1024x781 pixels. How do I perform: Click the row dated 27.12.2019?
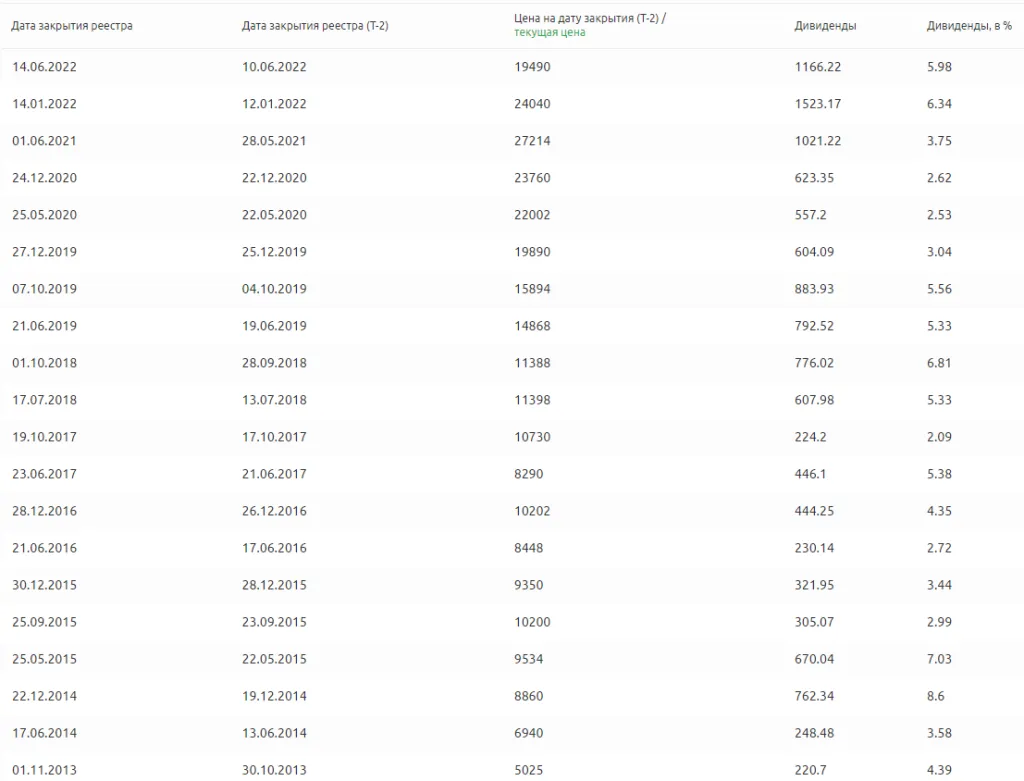pyautogui.click(x=512, y=251)
